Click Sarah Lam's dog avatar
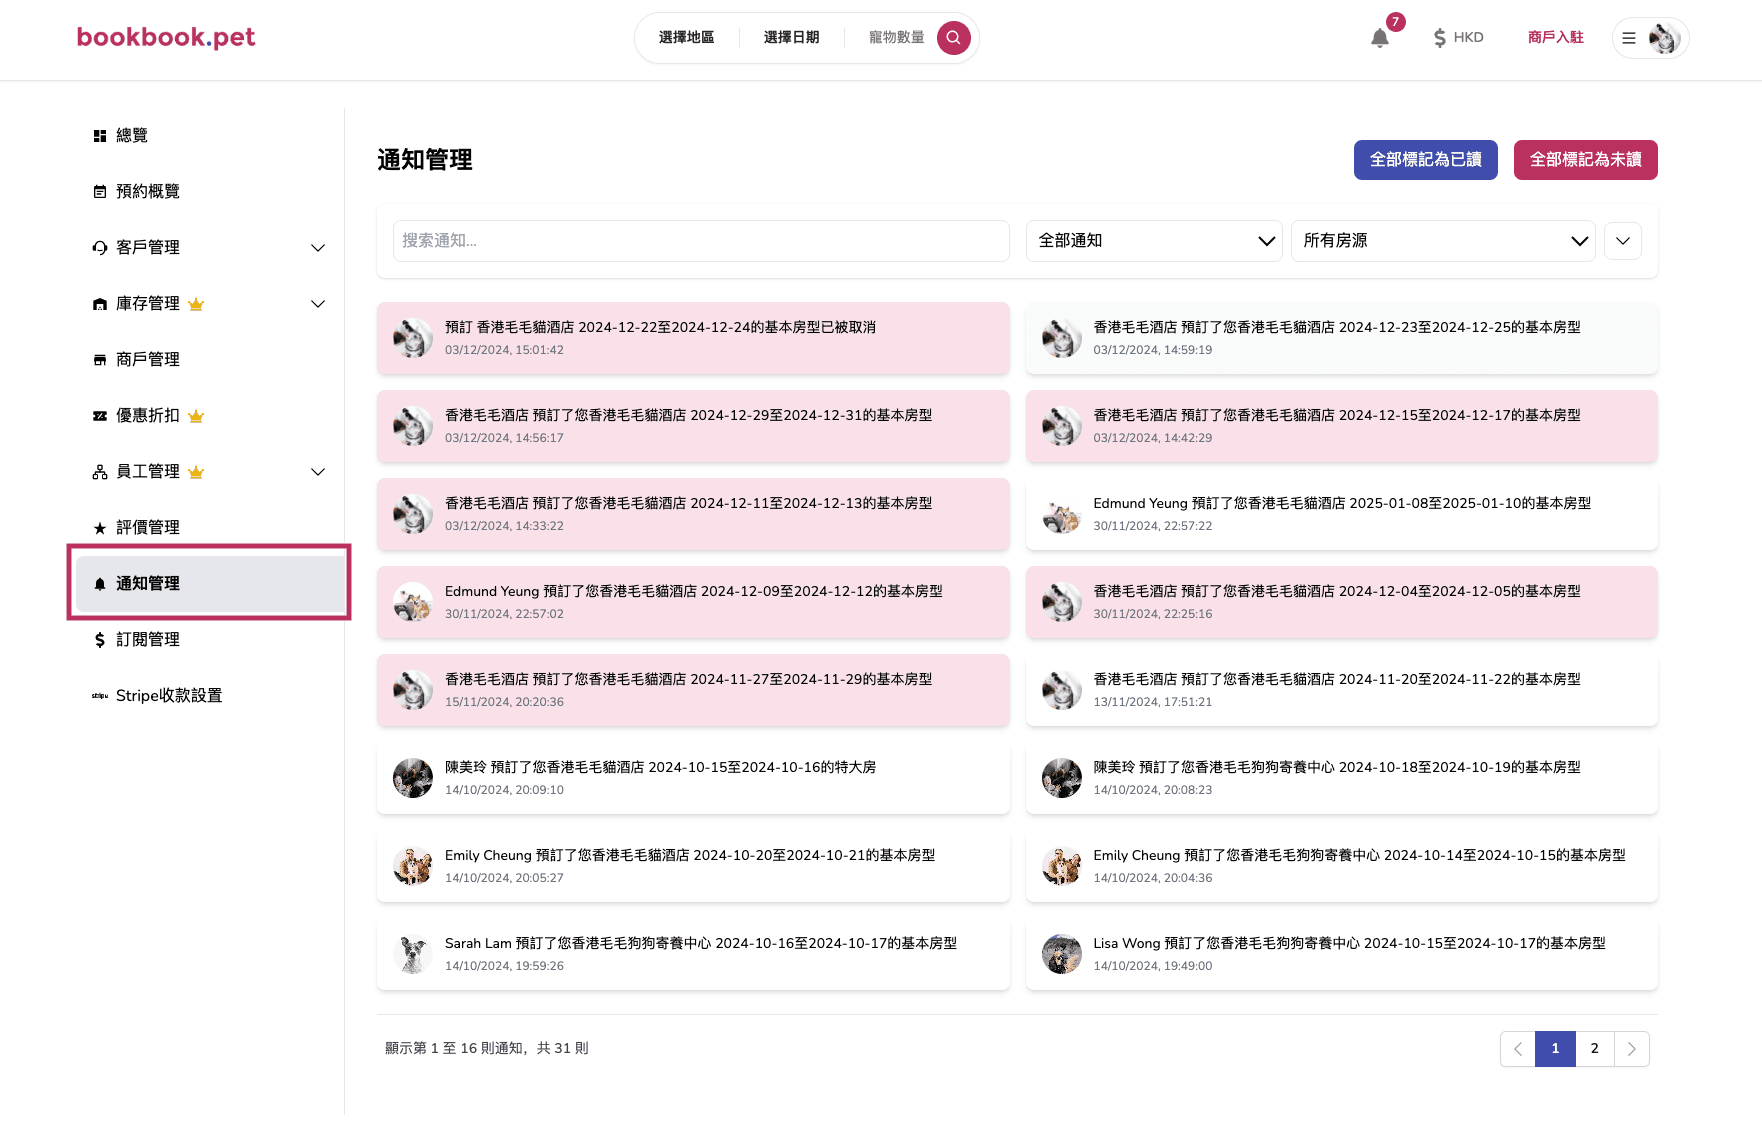 tap(413, 954)
